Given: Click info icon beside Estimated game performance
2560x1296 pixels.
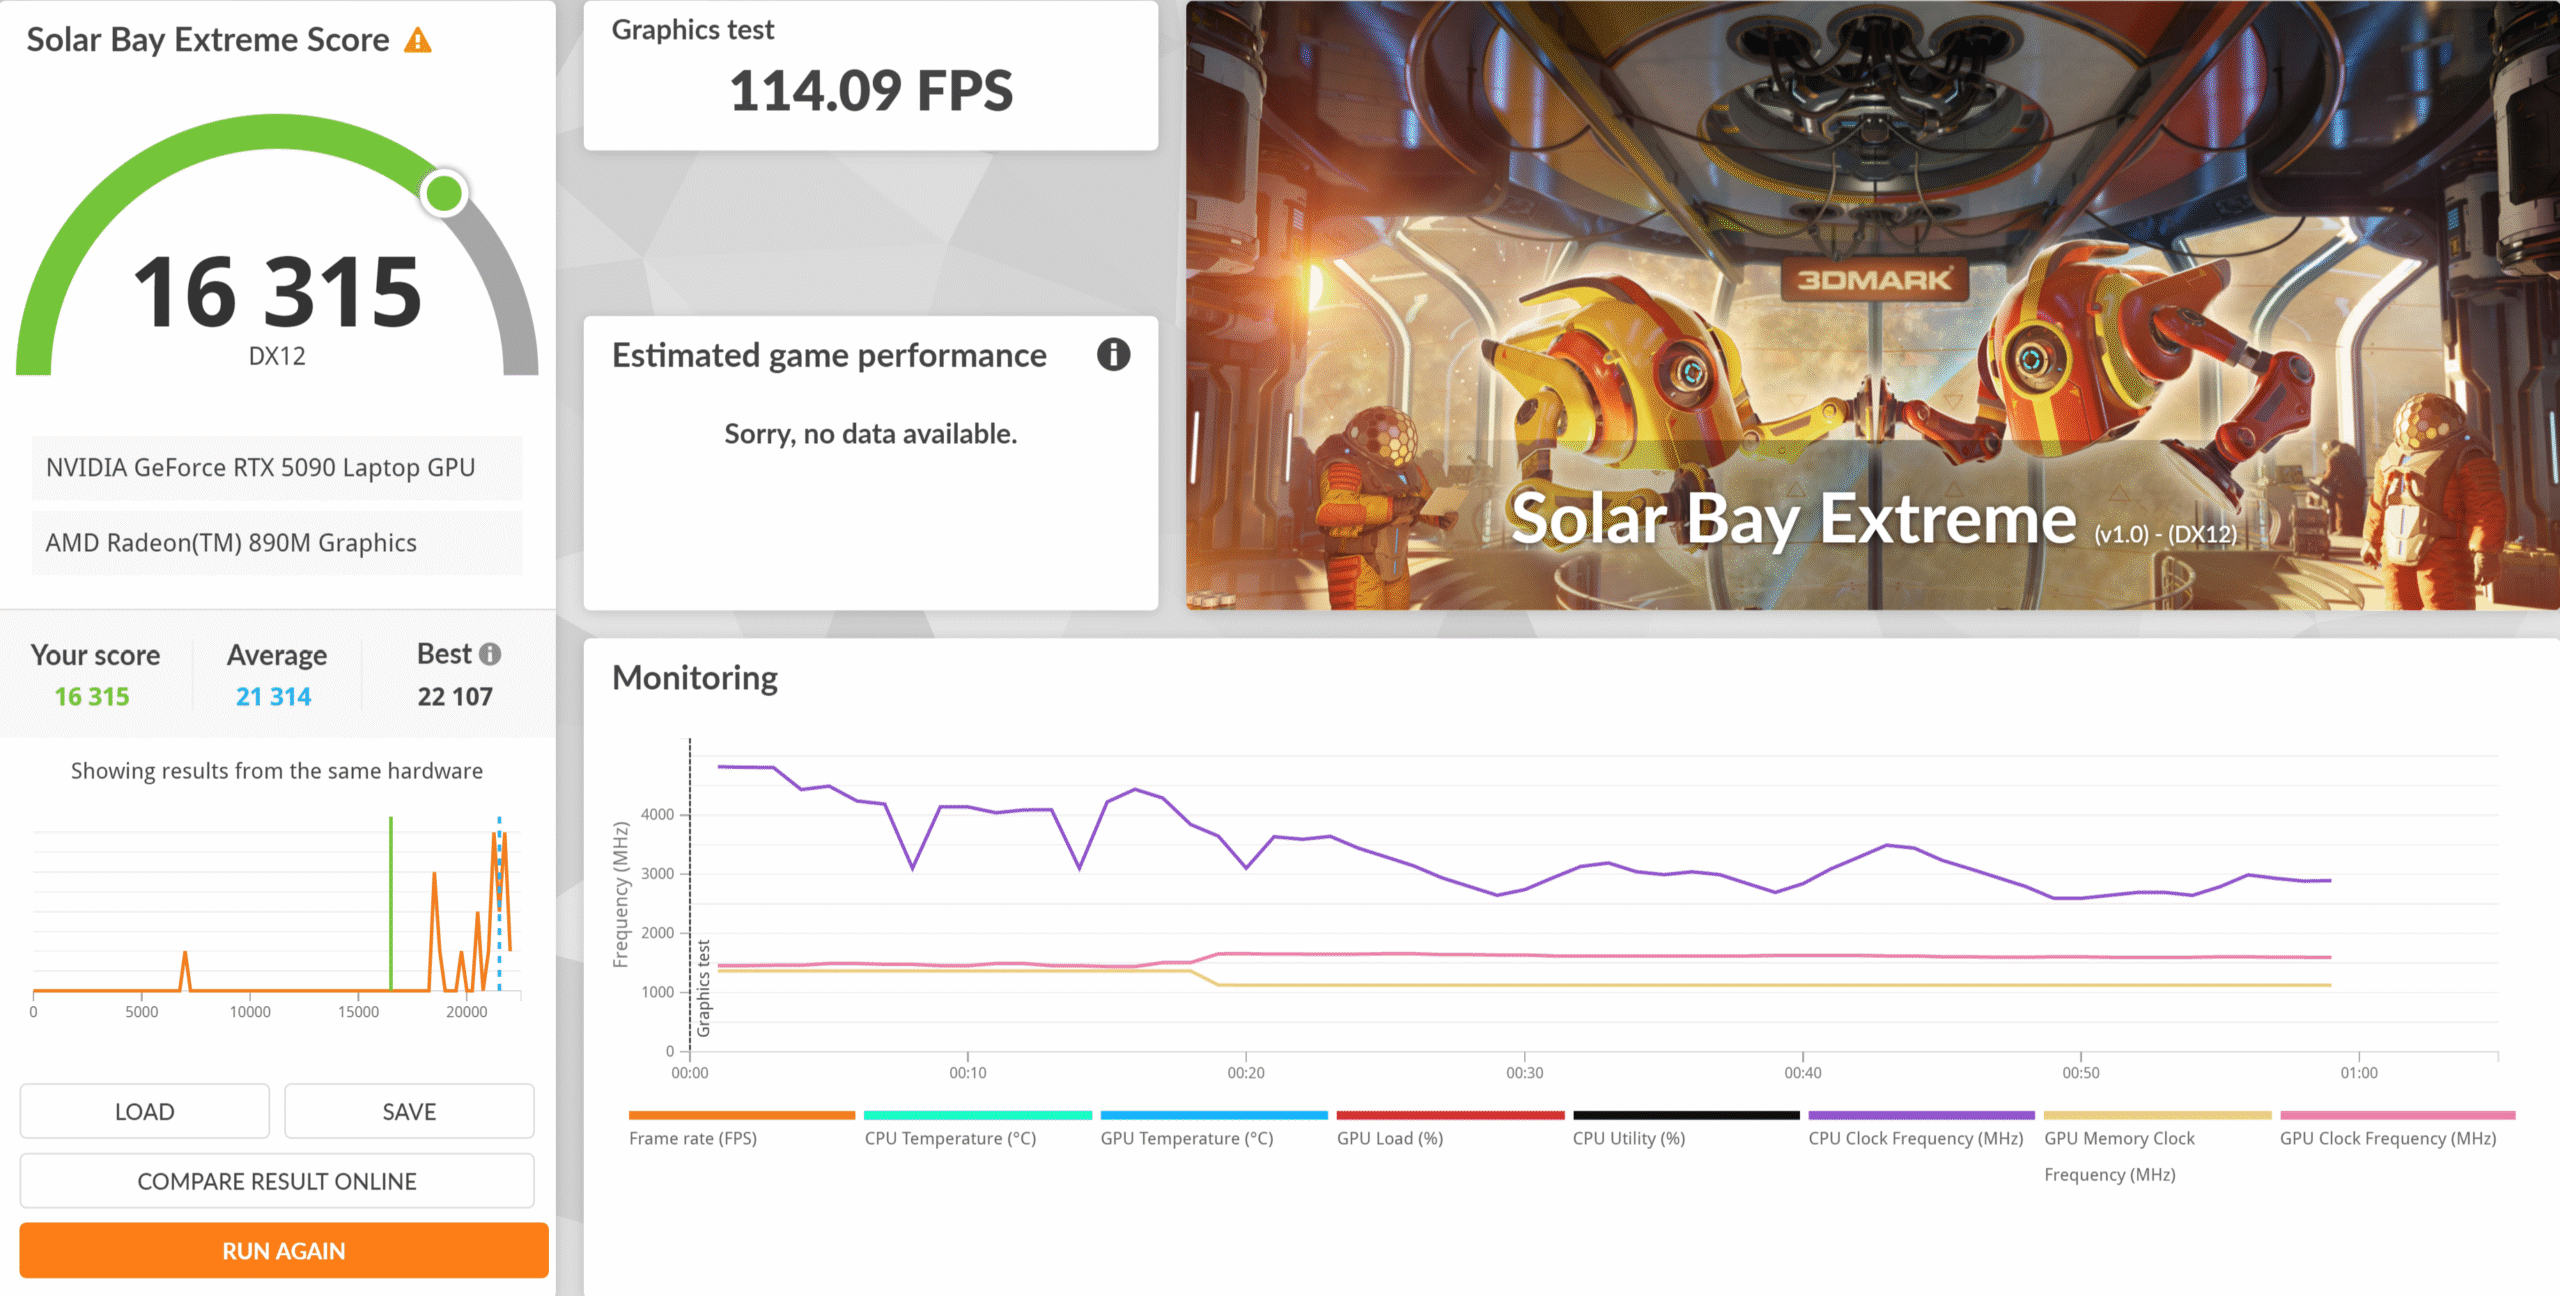Looking at the screenshot, I should (1113, 354).
